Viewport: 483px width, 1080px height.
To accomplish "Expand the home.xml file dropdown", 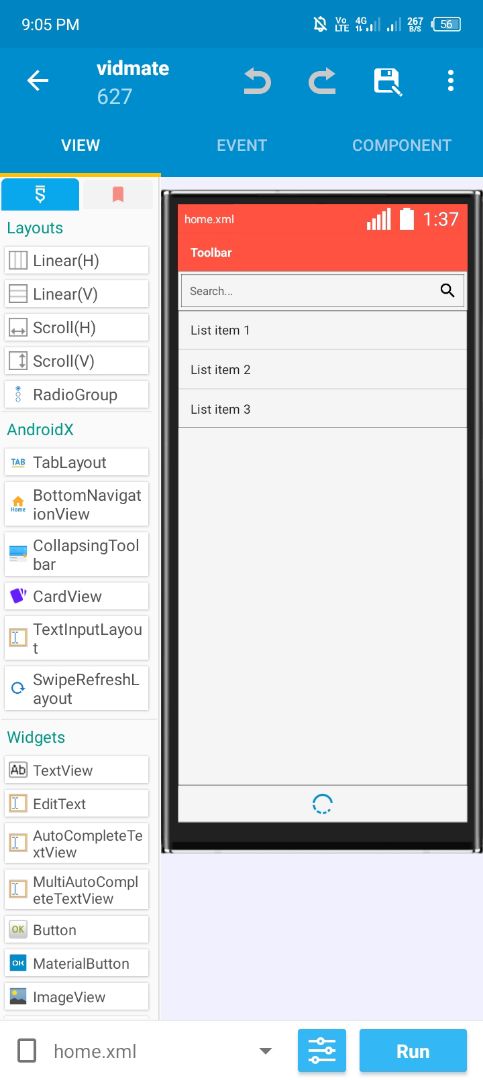I will (x=265, y=1051).
